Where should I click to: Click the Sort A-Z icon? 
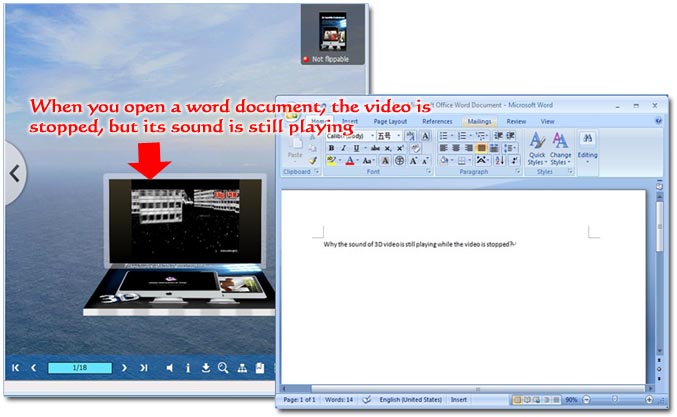point(500,161)
